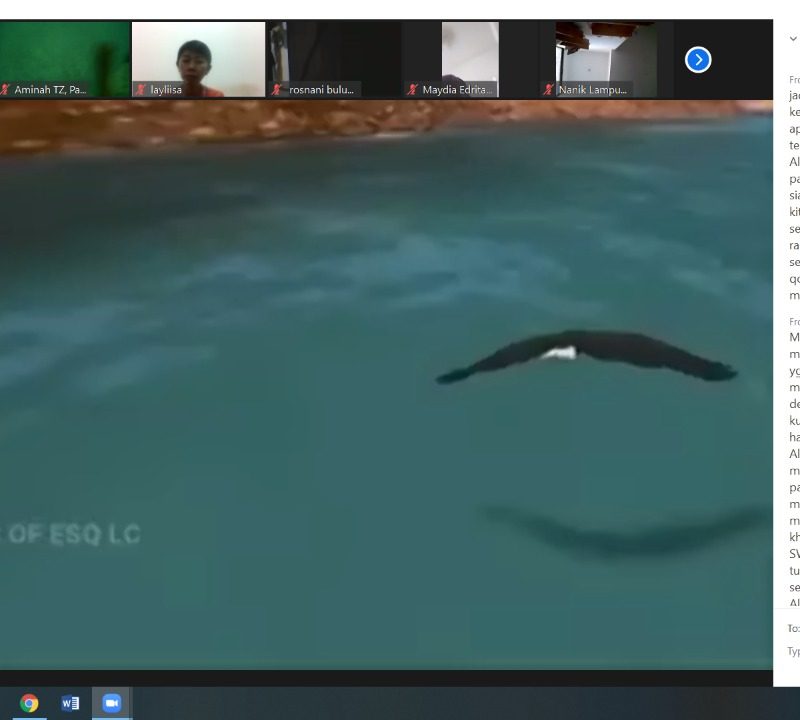
Task: Open the chat "To:" recipient selector
Action: click(793, 628)
